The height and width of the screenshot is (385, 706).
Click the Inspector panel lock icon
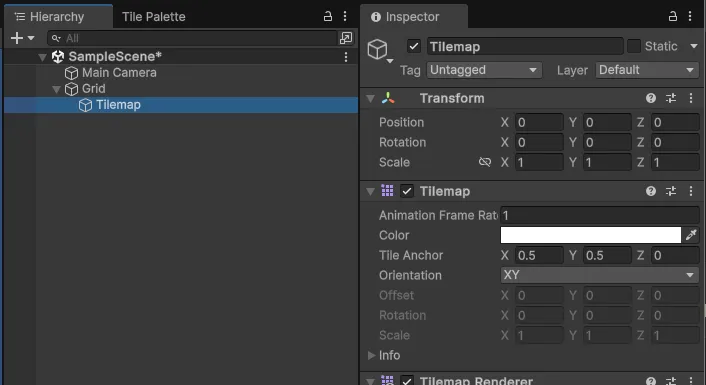pyautogui.click(x=673, y=17)
